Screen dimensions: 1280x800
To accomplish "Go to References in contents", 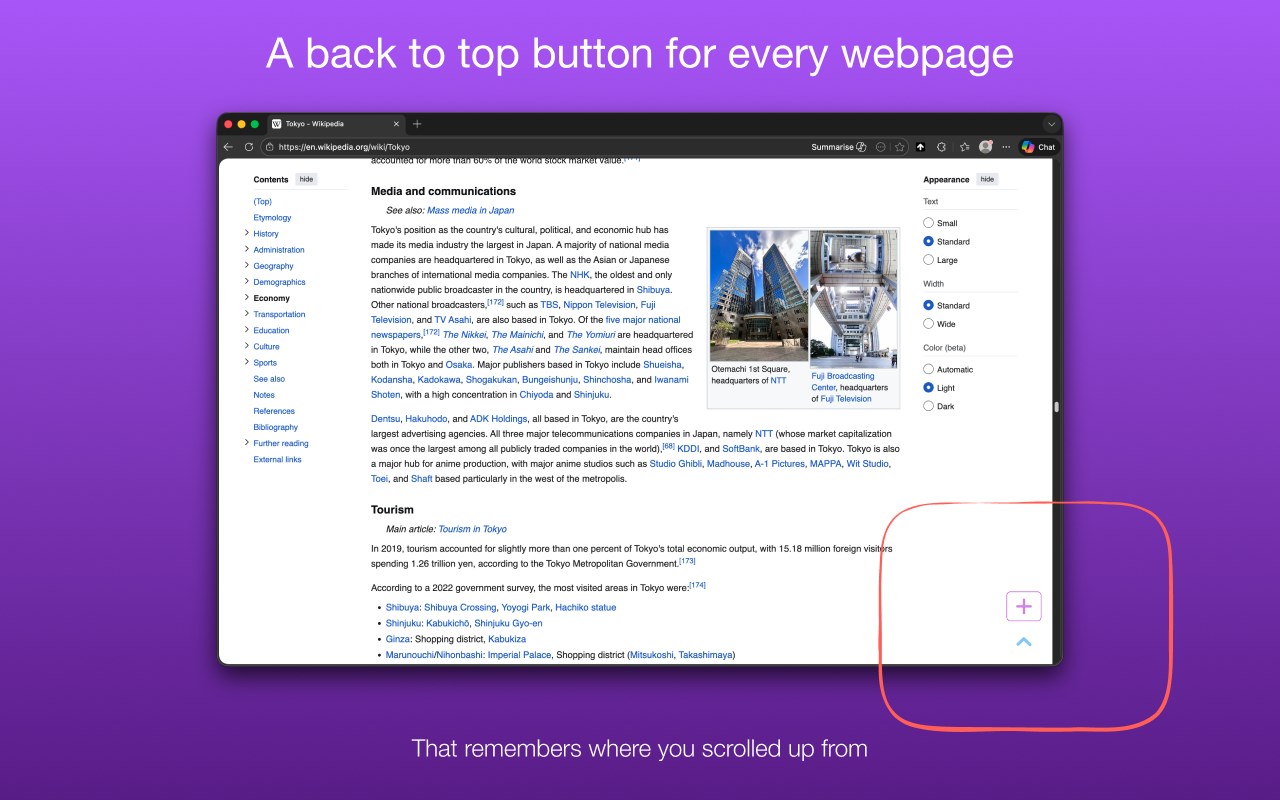I will (274, 411).
